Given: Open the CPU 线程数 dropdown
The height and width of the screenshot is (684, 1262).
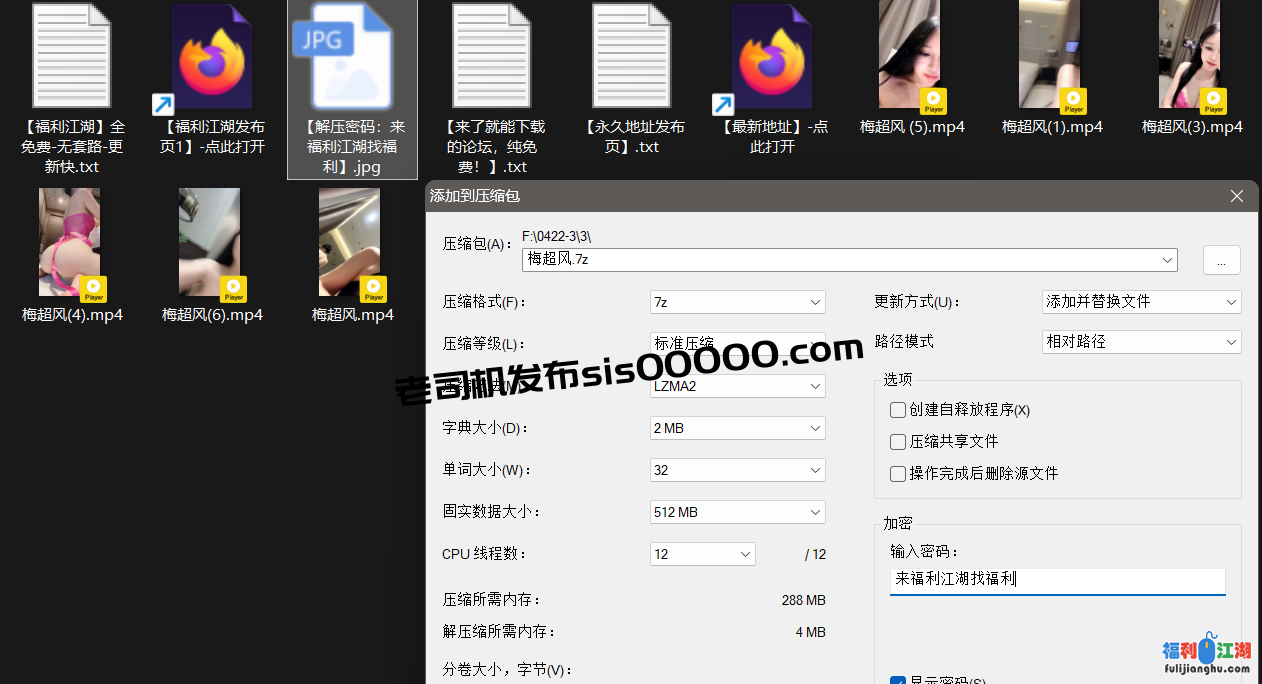Looking at the screenshot, I should click(x=702, y=554).
